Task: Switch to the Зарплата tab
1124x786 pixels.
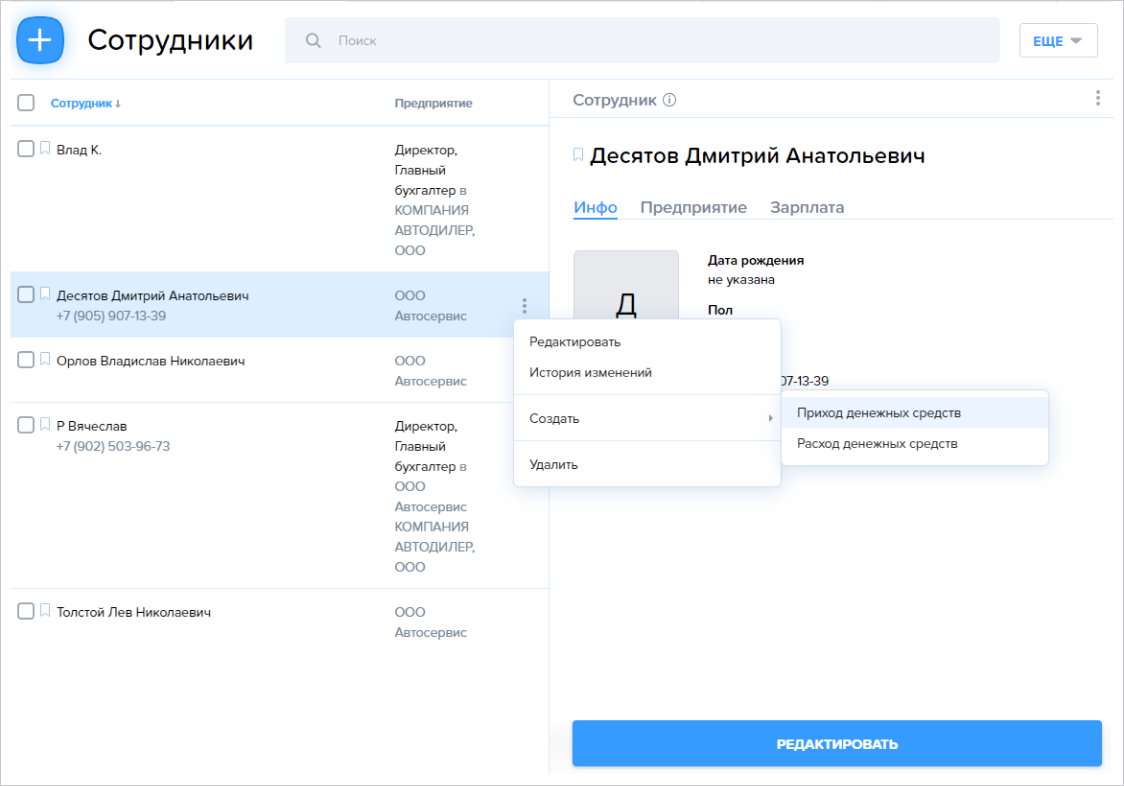Action: click(x=806, y=207)
